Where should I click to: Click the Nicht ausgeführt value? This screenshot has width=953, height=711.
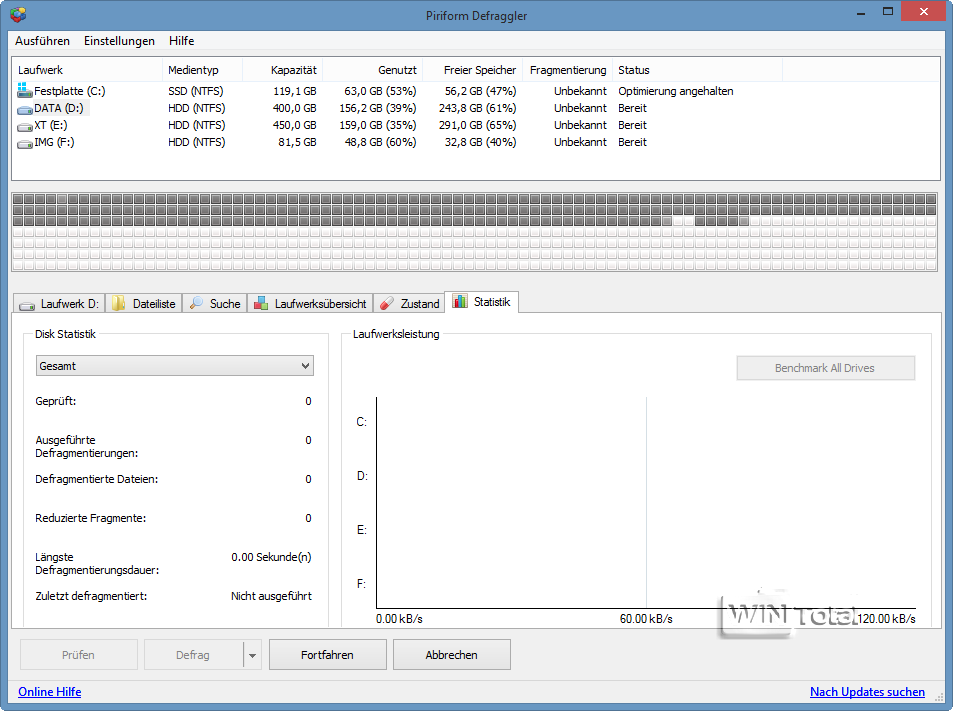(271, 596)
